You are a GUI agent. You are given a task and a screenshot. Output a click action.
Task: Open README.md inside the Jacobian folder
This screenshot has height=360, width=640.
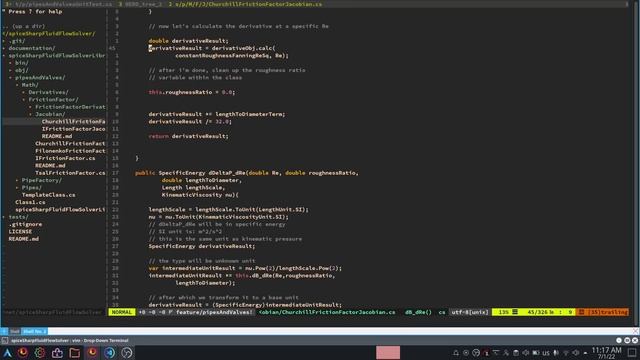[57, 136]
